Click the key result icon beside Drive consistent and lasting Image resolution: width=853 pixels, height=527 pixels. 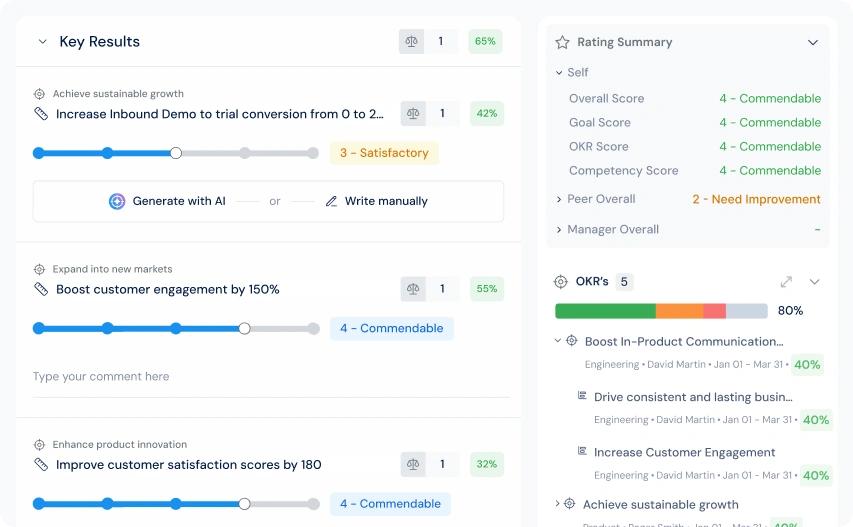pos(582,395)
